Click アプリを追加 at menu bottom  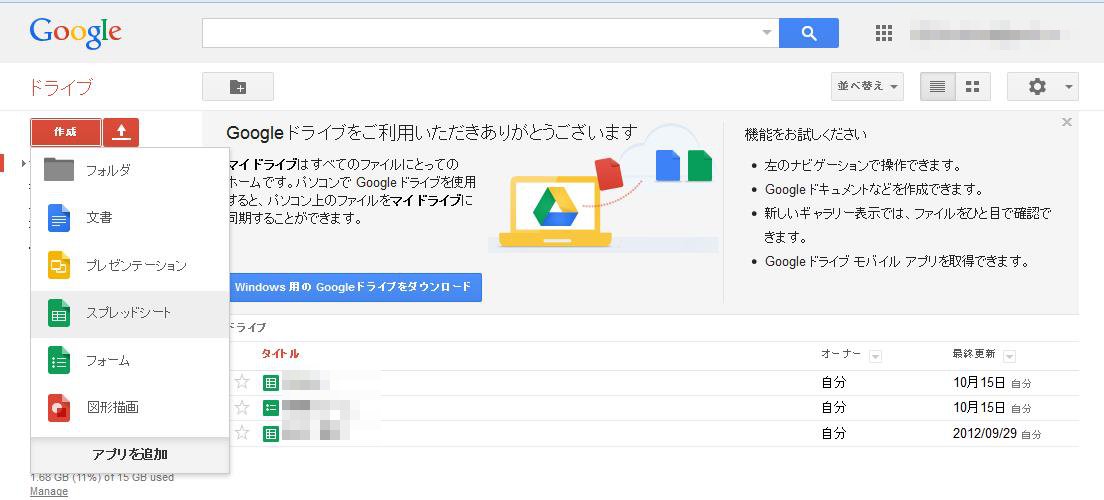point(130,454)
